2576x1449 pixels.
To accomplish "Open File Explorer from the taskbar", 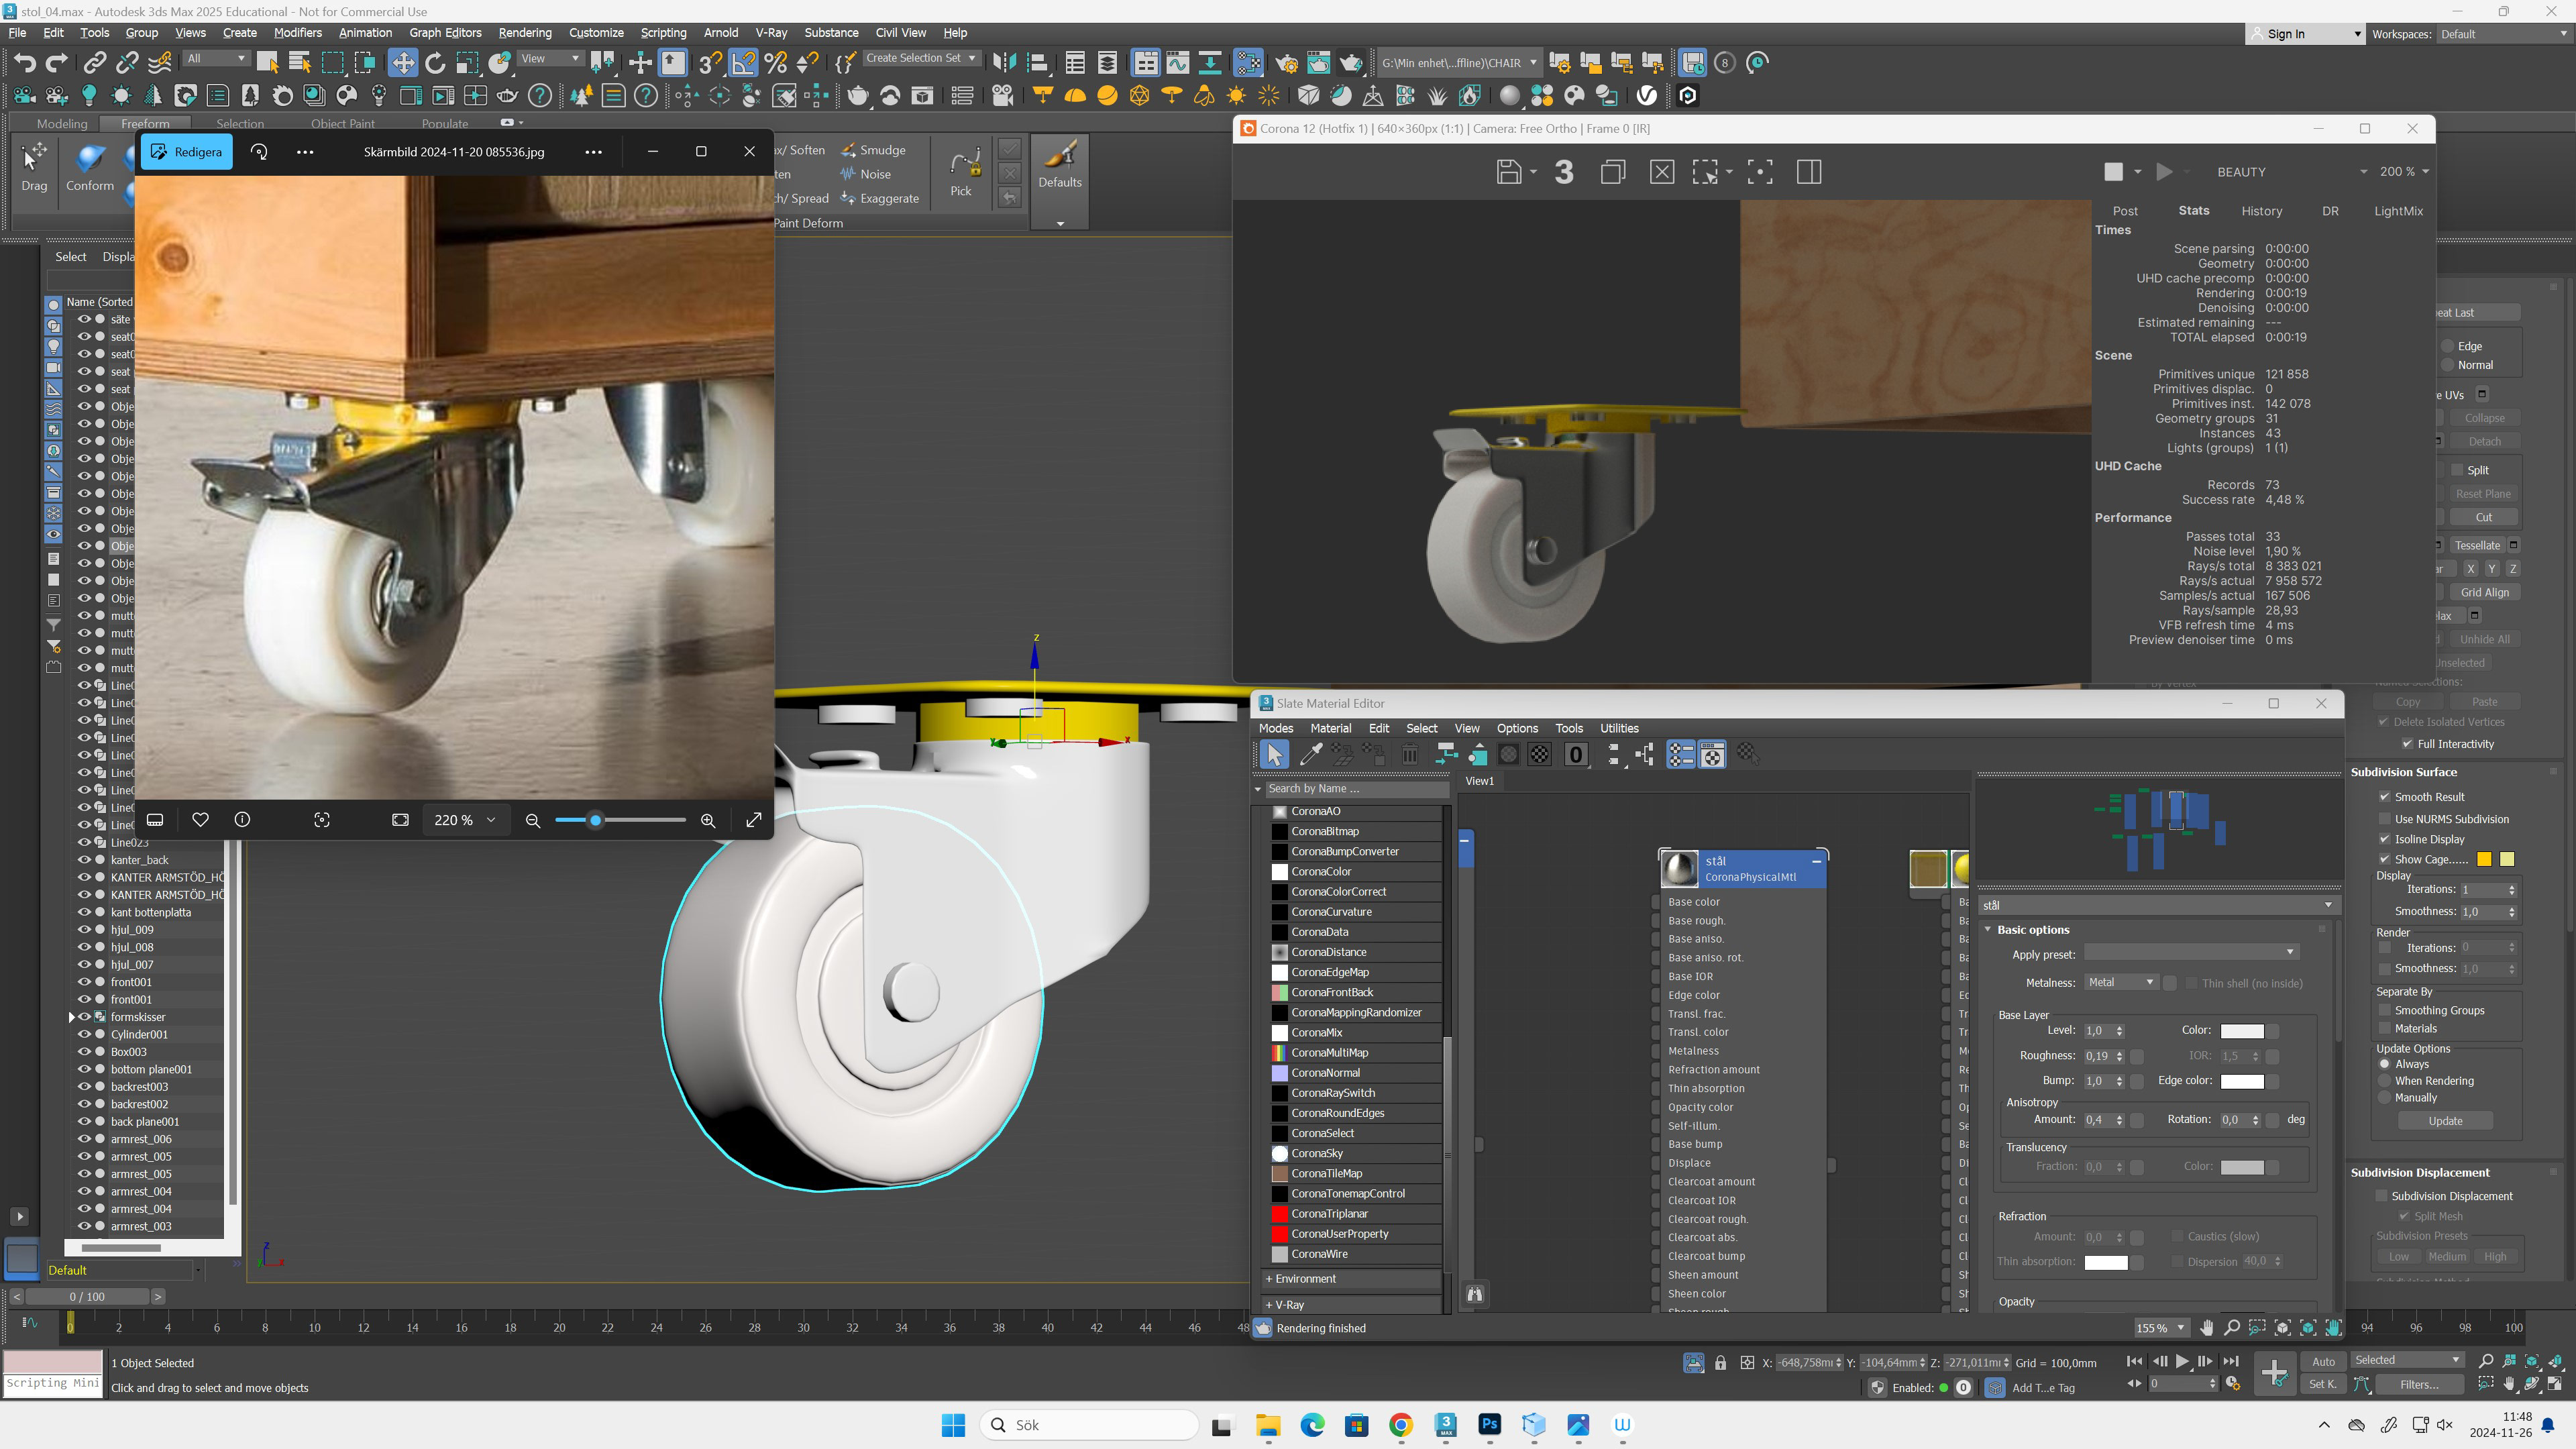I will [1268, 1425].
